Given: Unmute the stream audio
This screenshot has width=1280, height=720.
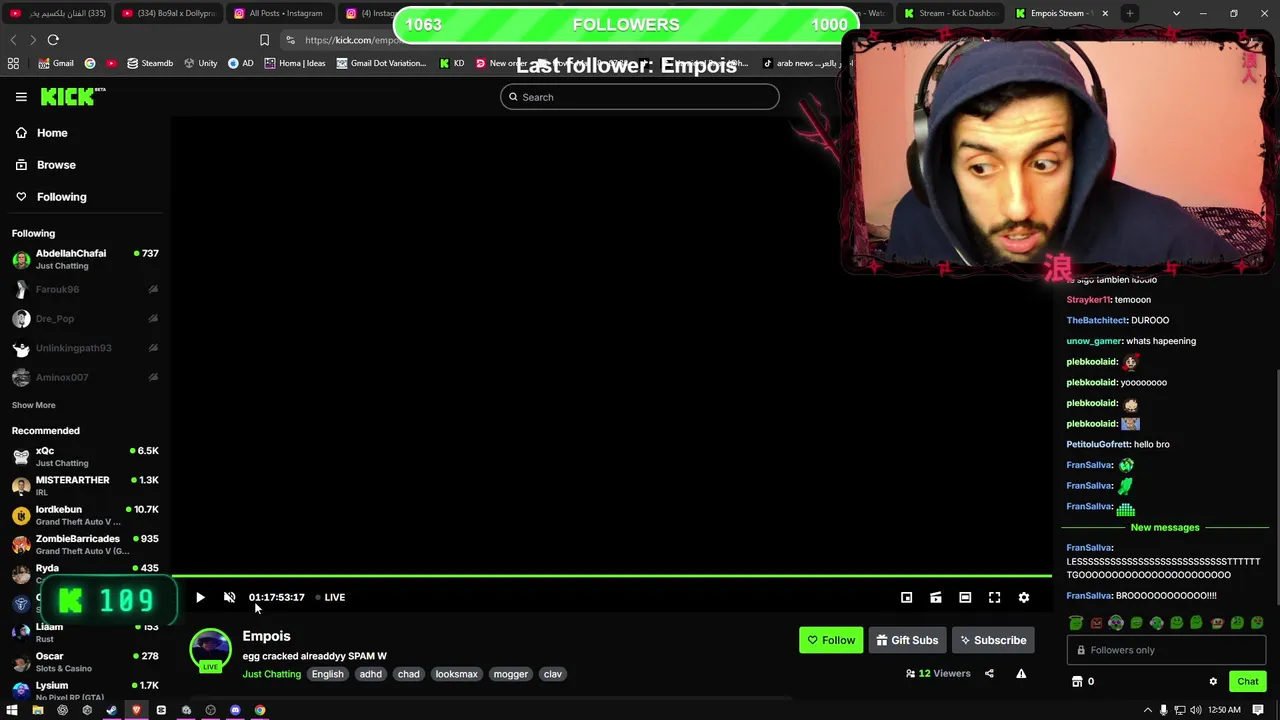Looking at the screenshot, I should 229,597.
